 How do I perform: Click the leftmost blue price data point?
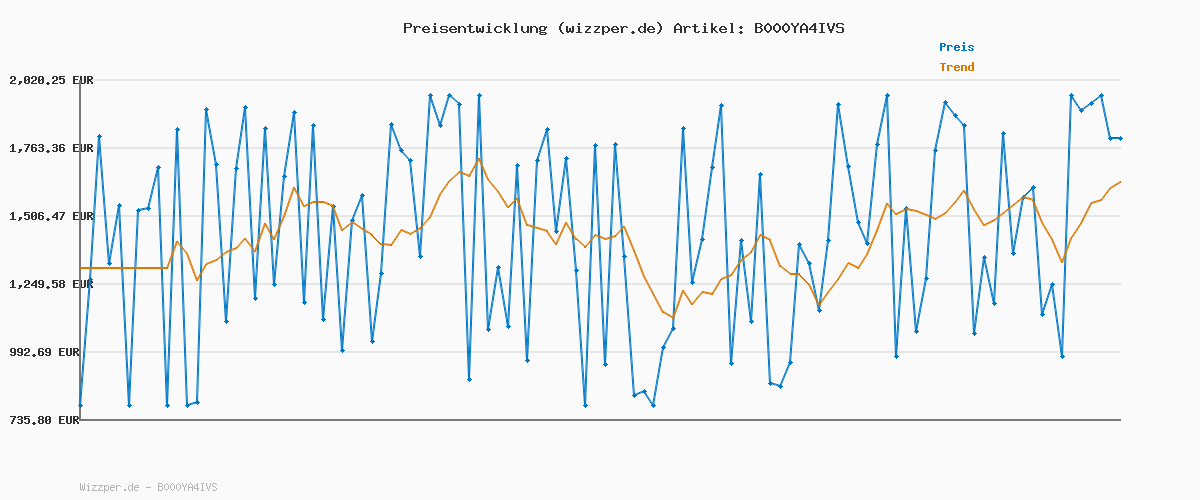(80, 405)
